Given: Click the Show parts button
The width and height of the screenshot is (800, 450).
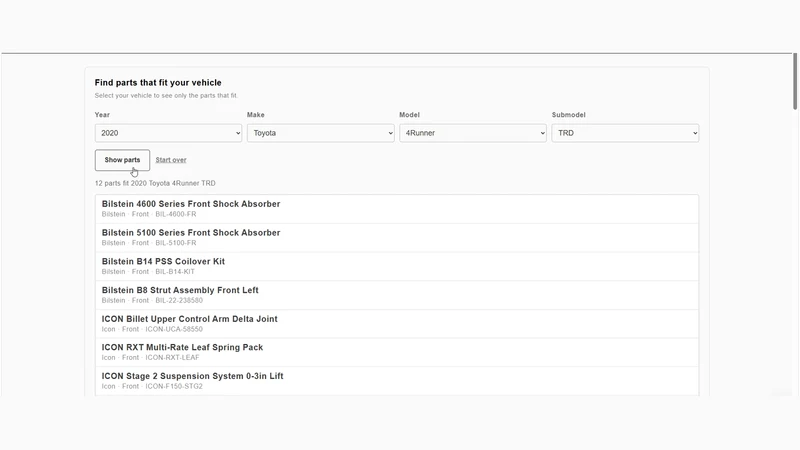Looking at the screenshot, I should (122, 160).
